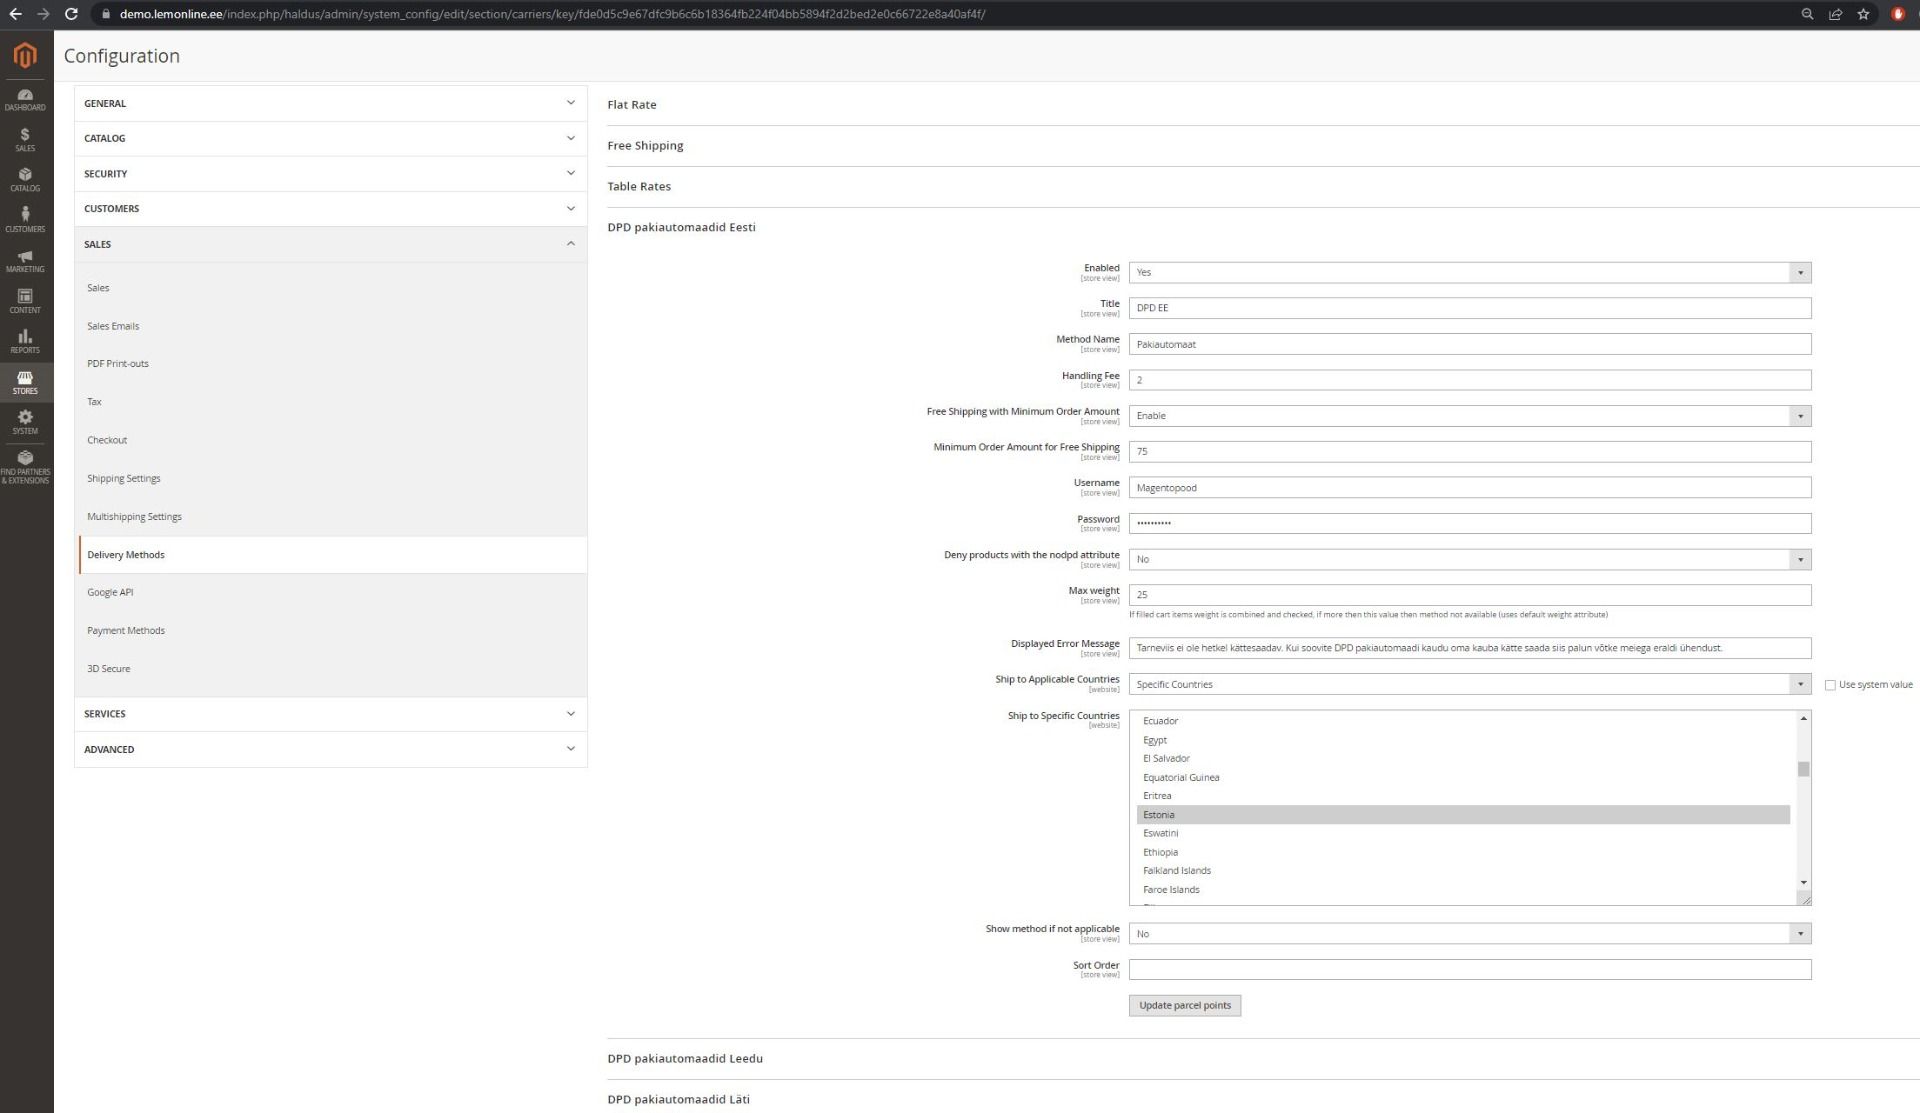
Task: Select Sales Emails menu item
Action: coord(113,326)
